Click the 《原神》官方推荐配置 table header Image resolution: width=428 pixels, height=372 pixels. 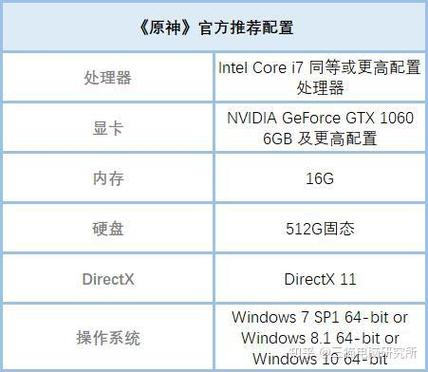(215, 27)
